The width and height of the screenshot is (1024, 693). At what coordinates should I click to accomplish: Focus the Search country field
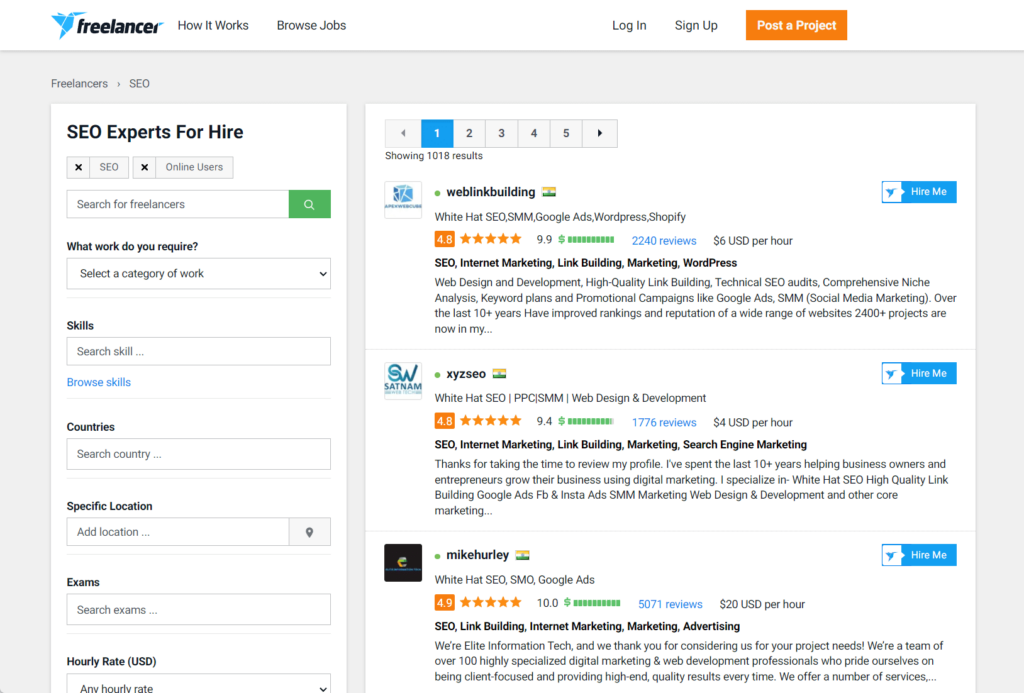coord(199,454)
